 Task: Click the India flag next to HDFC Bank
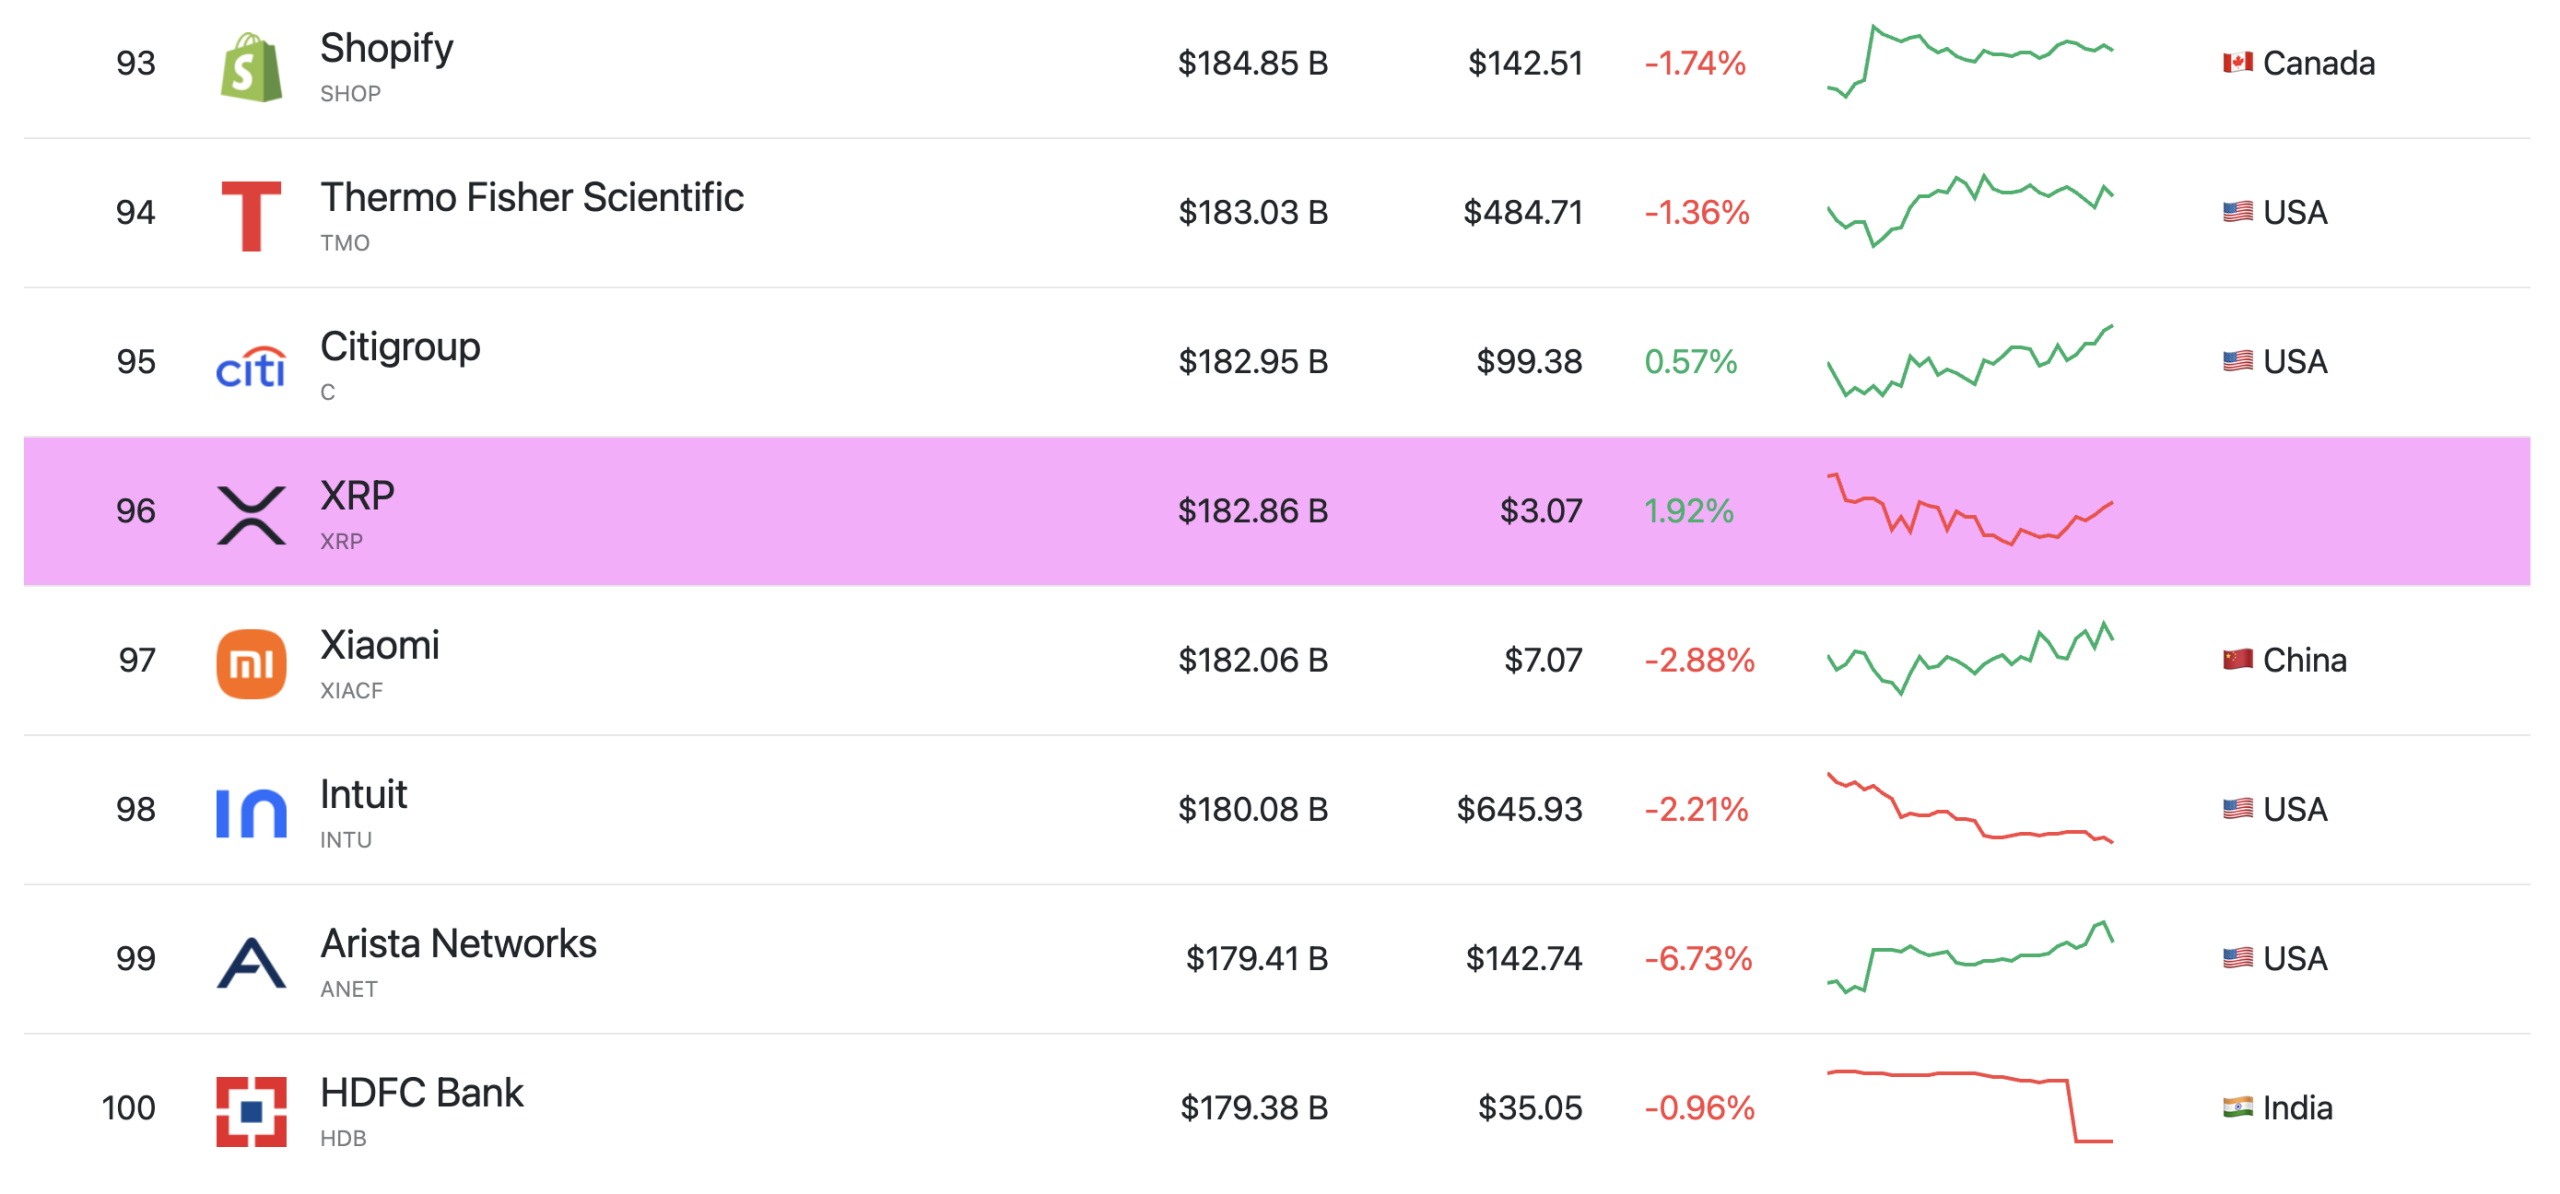click(2238, 1107)
